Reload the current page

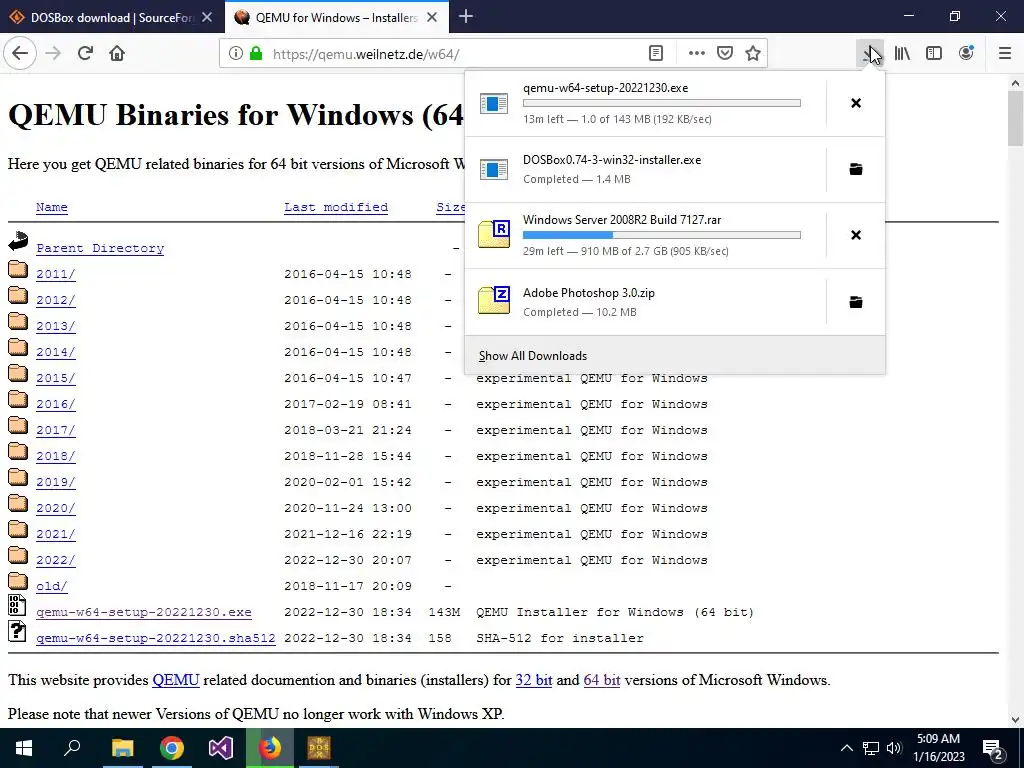85,54
